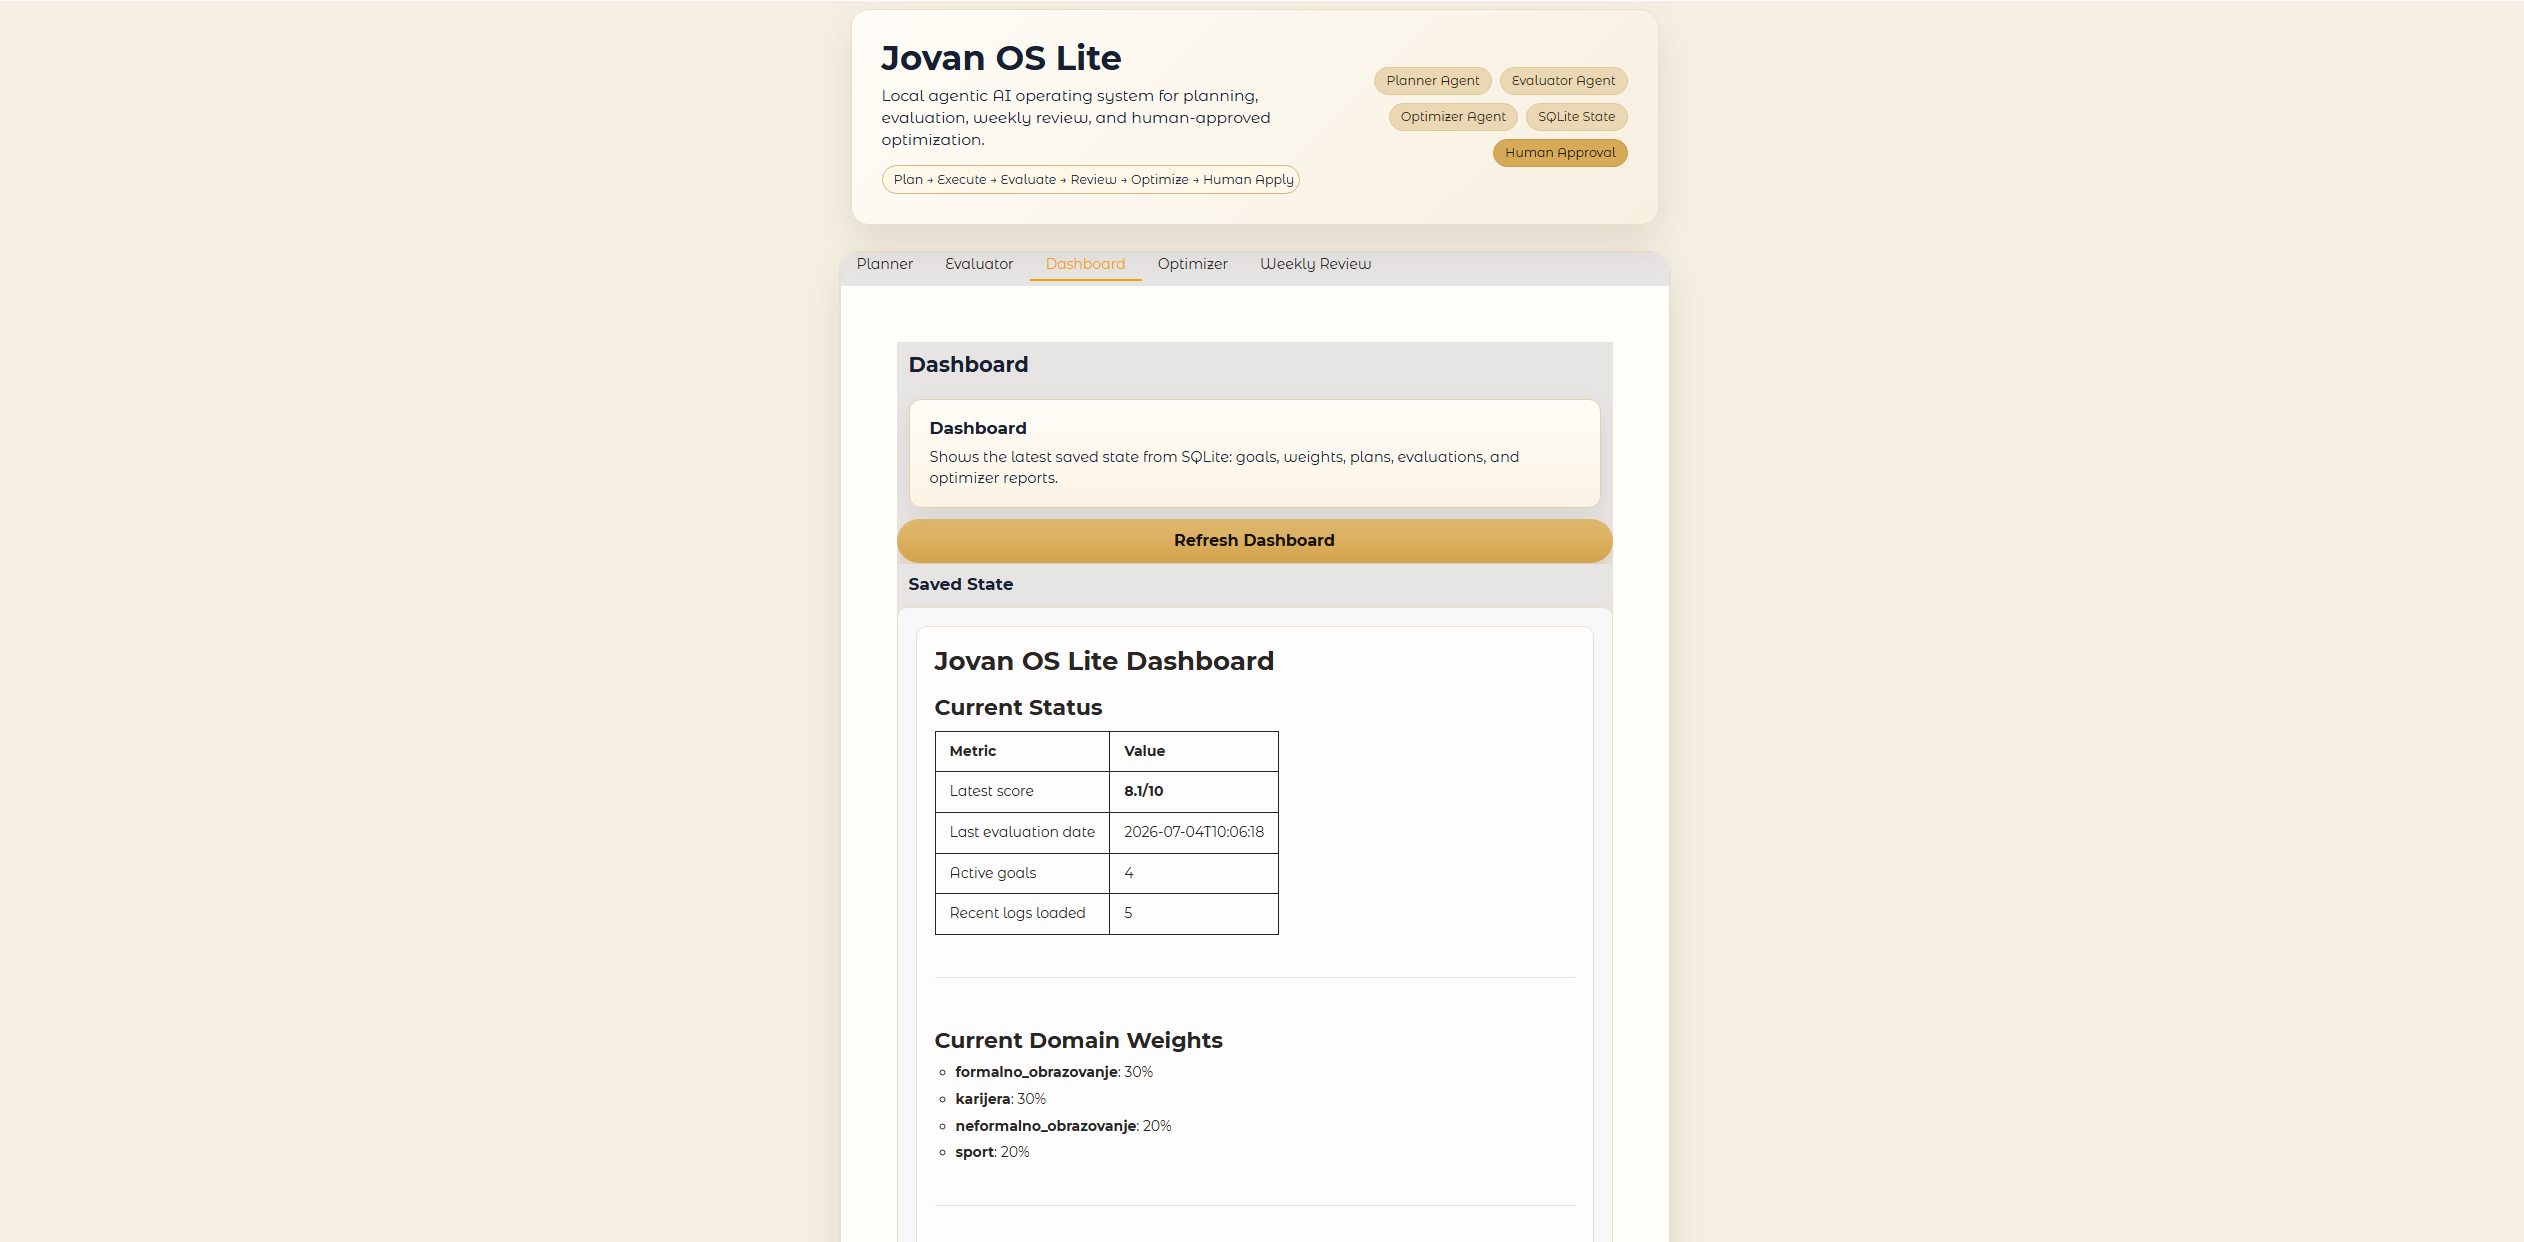Click the Plan → Execute workflow pill
2524x1242 pixels.
[x=1090, y=180]
